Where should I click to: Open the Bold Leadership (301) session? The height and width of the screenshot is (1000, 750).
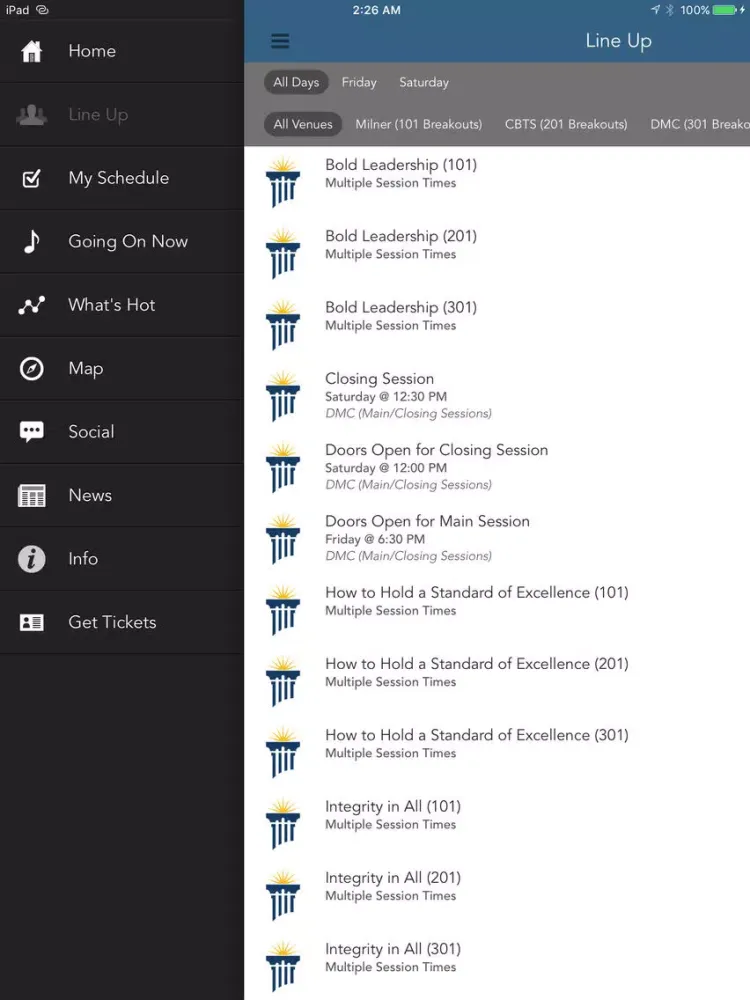point(497,325)
